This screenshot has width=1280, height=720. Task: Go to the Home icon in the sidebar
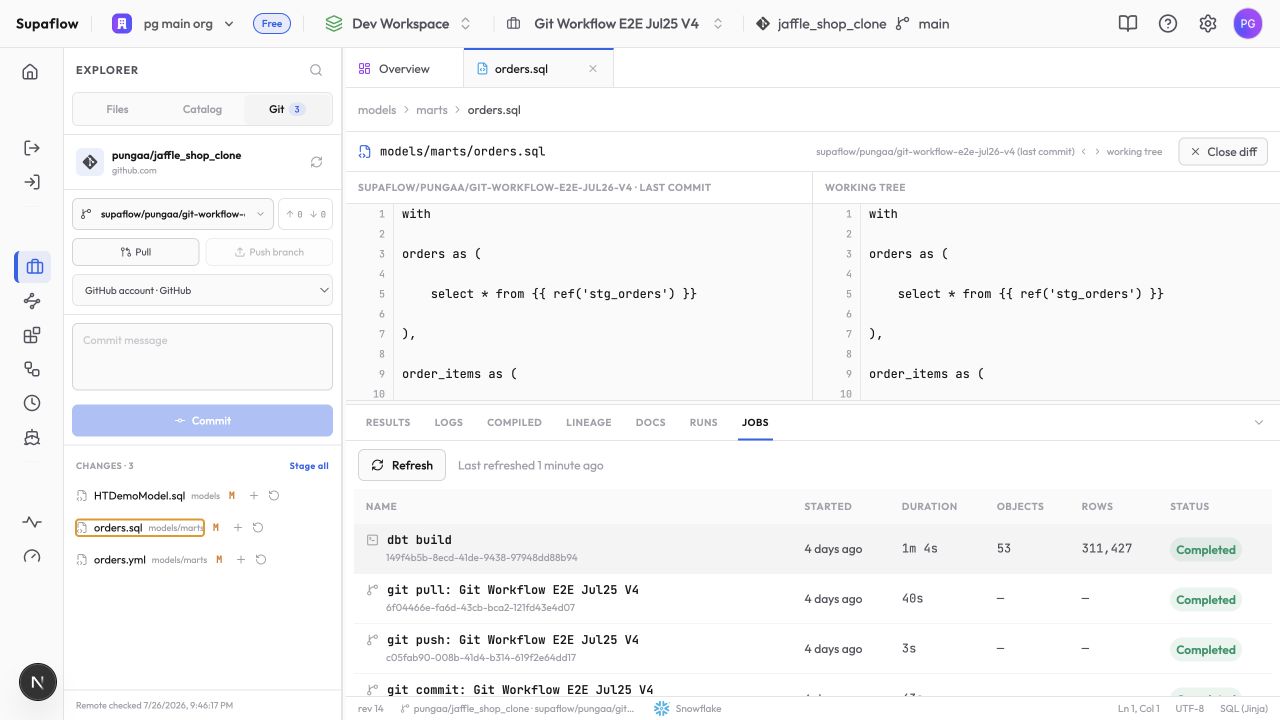31,71
